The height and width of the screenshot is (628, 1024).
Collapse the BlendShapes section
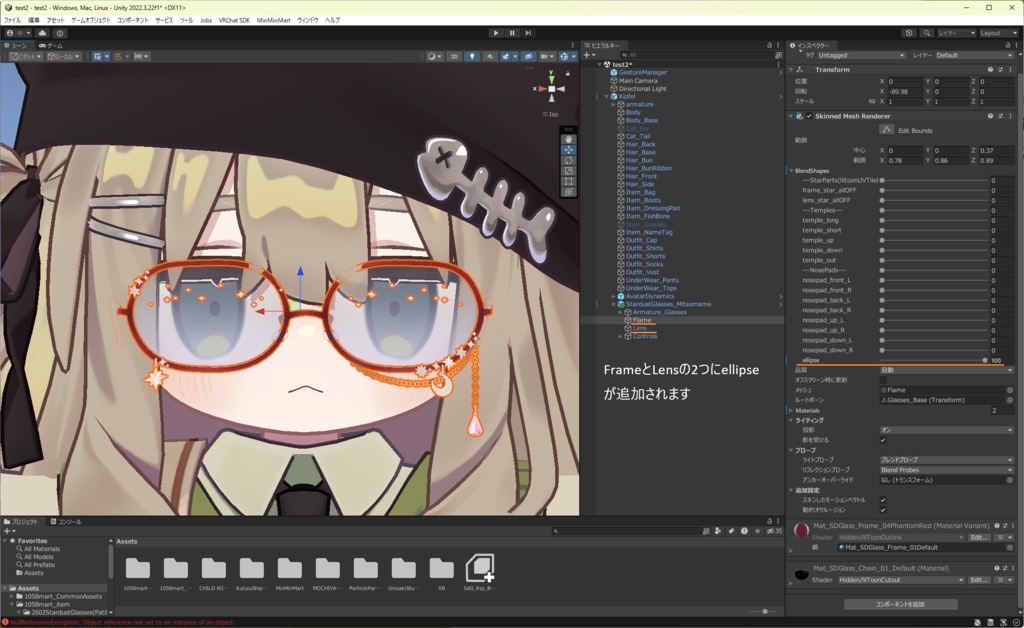coord(791,170)
